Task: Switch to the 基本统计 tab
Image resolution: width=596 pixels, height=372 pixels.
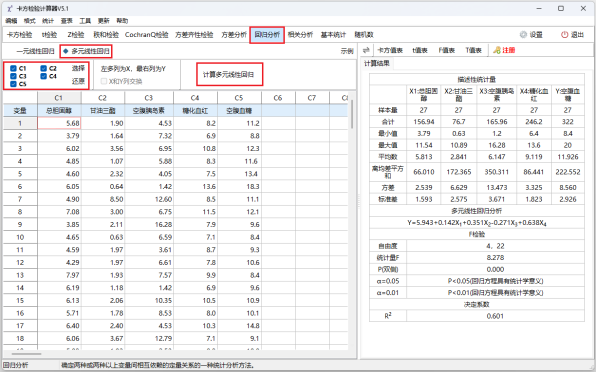Action: tap(333, 35)
